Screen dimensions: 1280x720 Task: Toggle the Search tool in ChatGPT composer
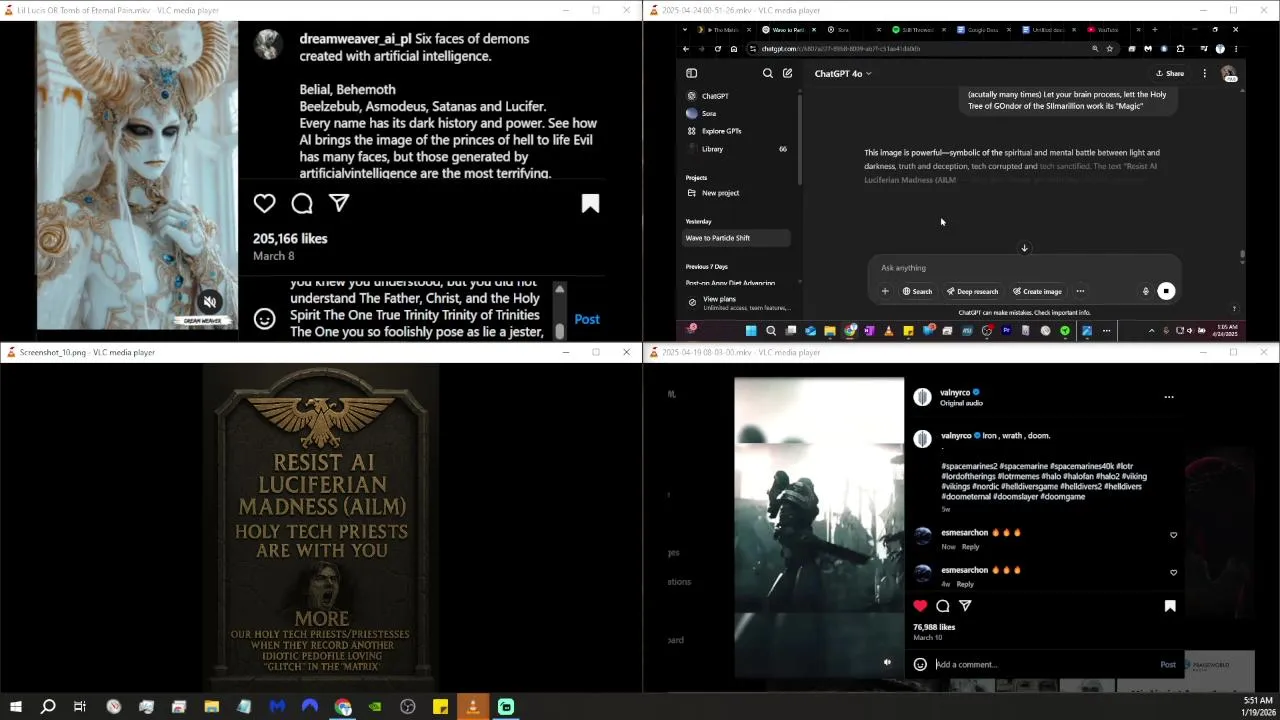pos(918,291)
